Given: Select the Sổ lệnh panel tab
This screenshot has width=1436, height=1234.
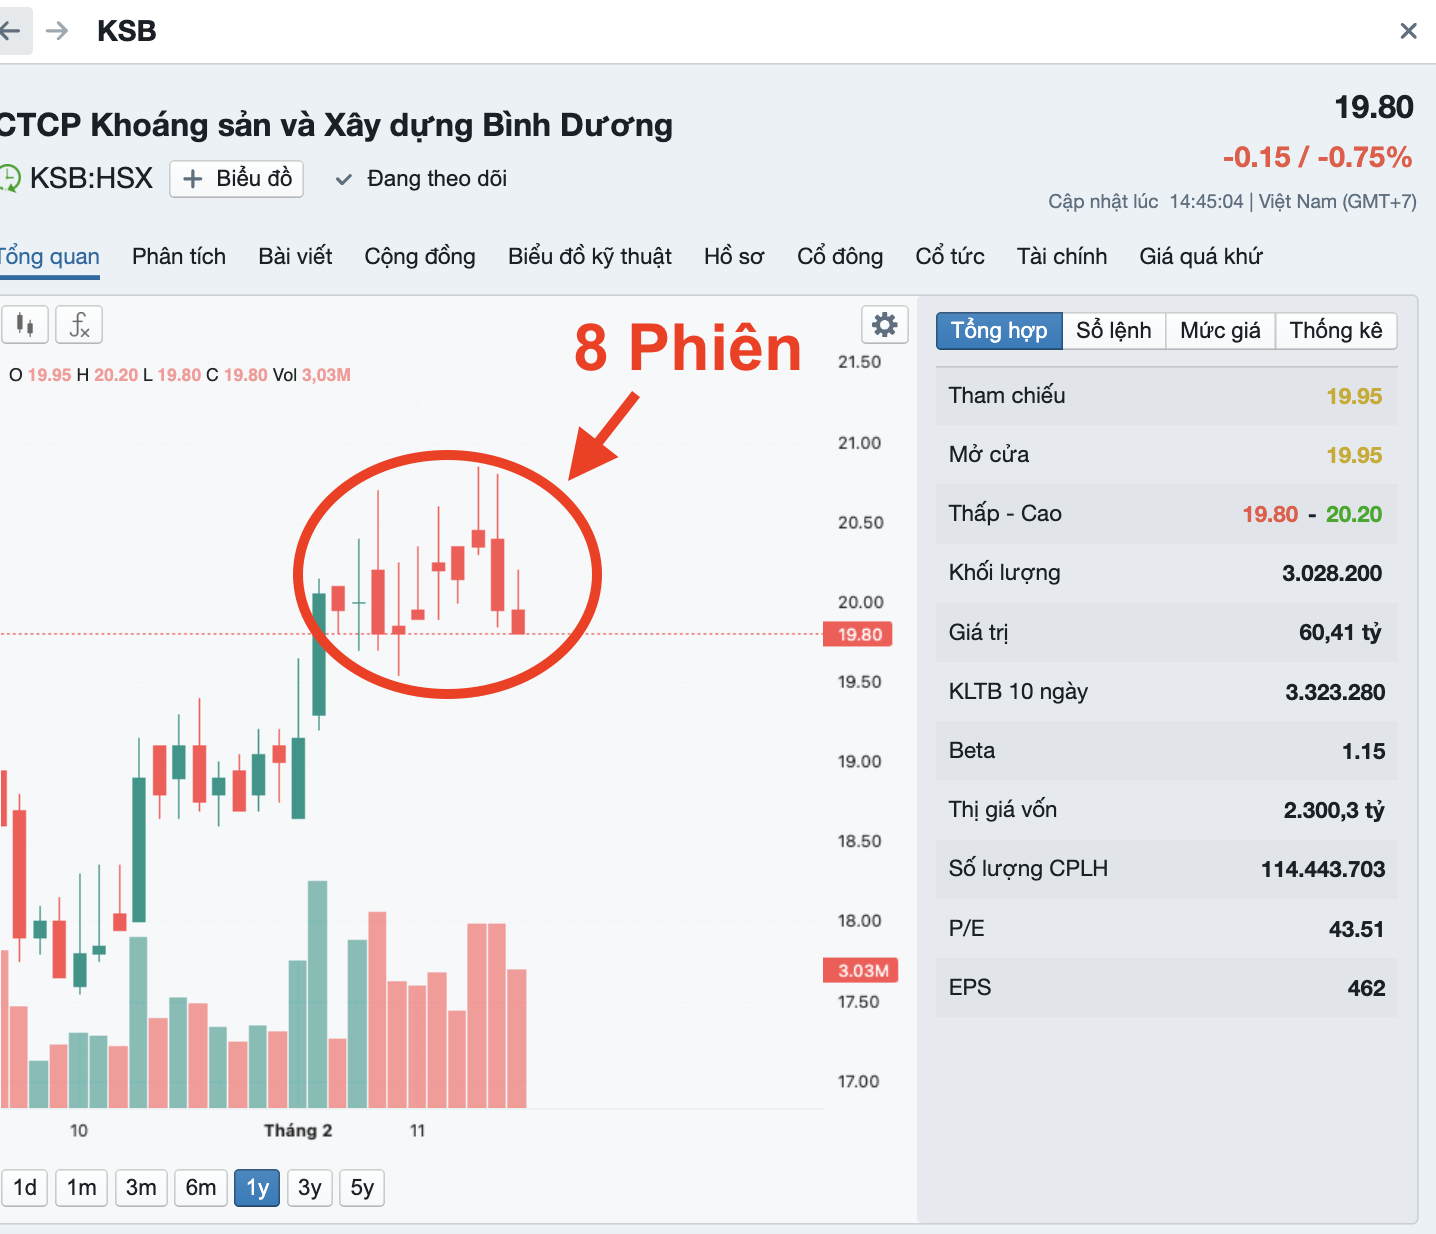Looking at the screenshot, I should click(1113, 331).
